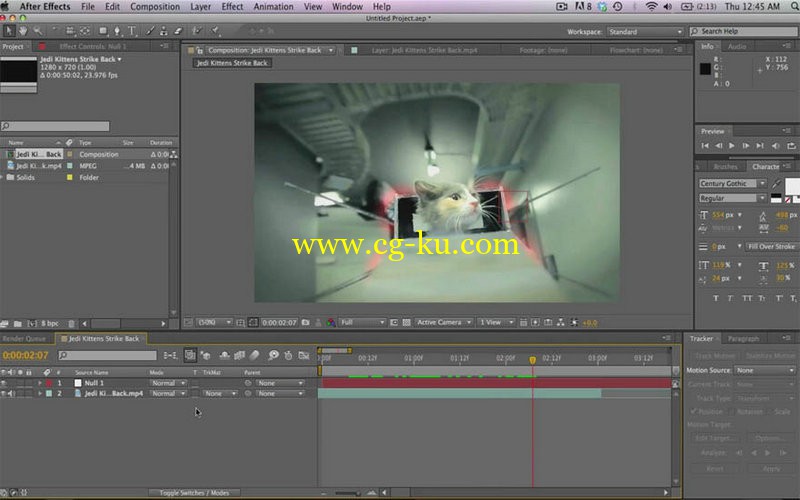The width and height of the screenshot is (800, 500).
Task: Click the auto-keyframe stopwatch icon
Action: pos(288,355)
